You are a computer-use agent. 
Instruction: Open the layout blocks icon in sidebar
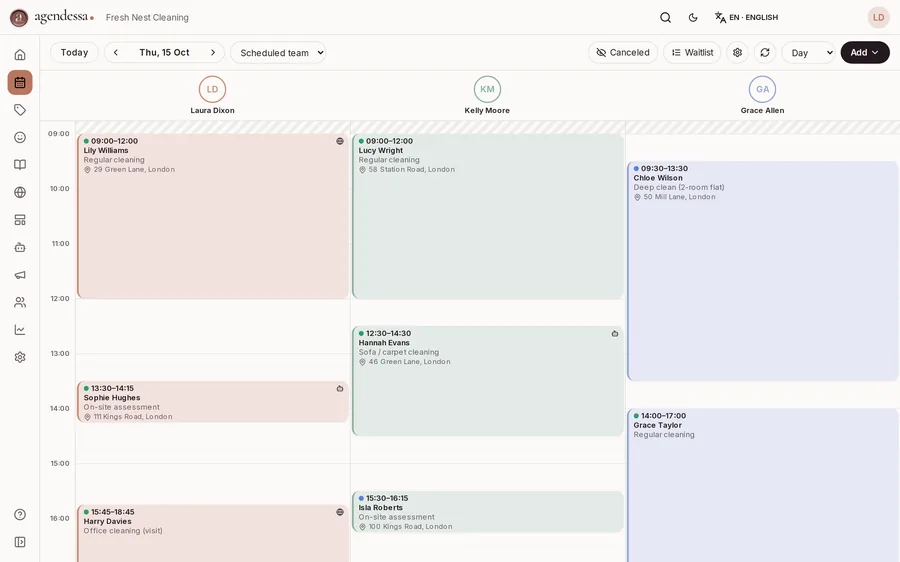tap(20, 220)
